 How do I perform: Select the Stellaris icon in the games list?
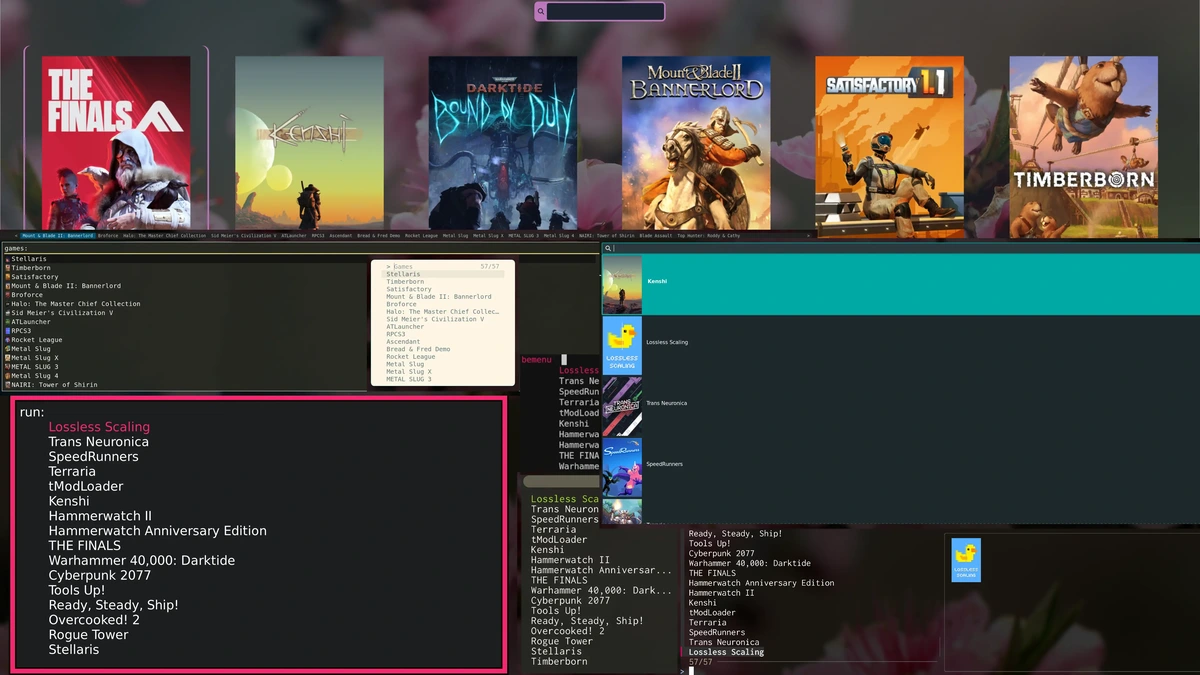tap(8, 259)
